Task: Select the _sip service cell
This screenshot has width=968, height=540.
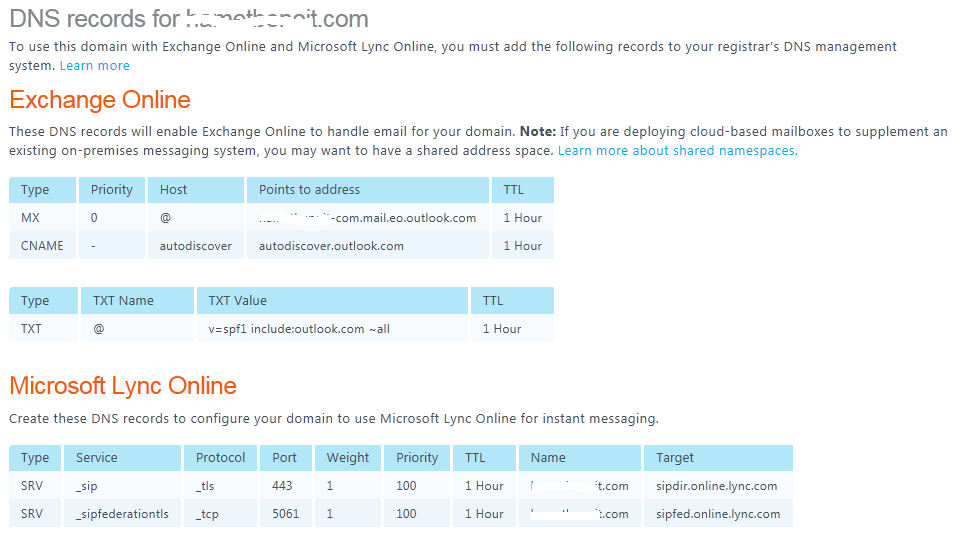Action: (x=86, y=485)
